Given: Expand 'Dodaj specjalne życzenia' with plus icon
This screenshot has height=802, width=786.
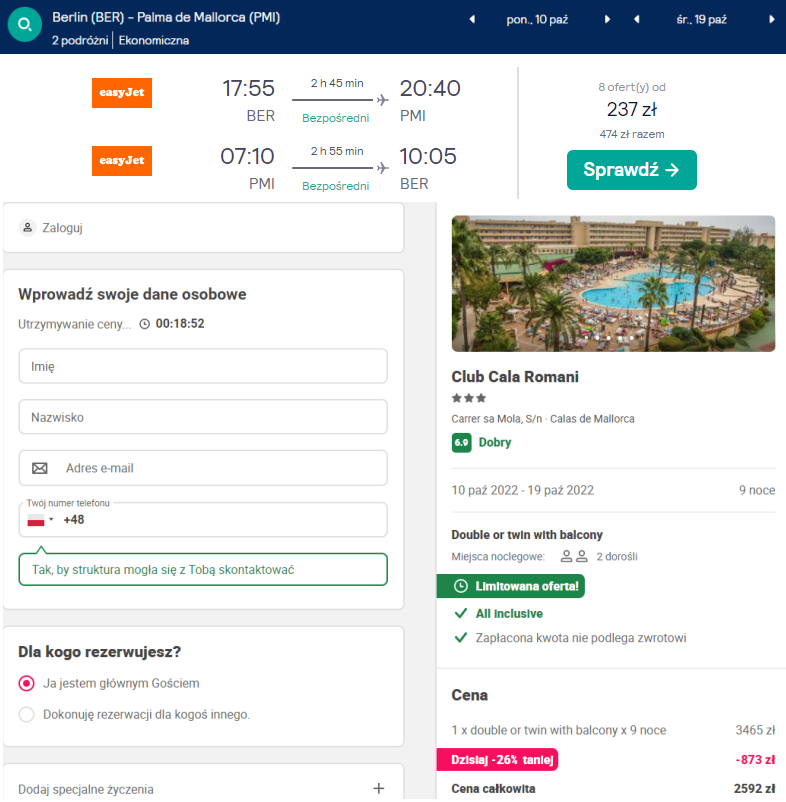Looking at the screenshot, I should tap(379, 789).
